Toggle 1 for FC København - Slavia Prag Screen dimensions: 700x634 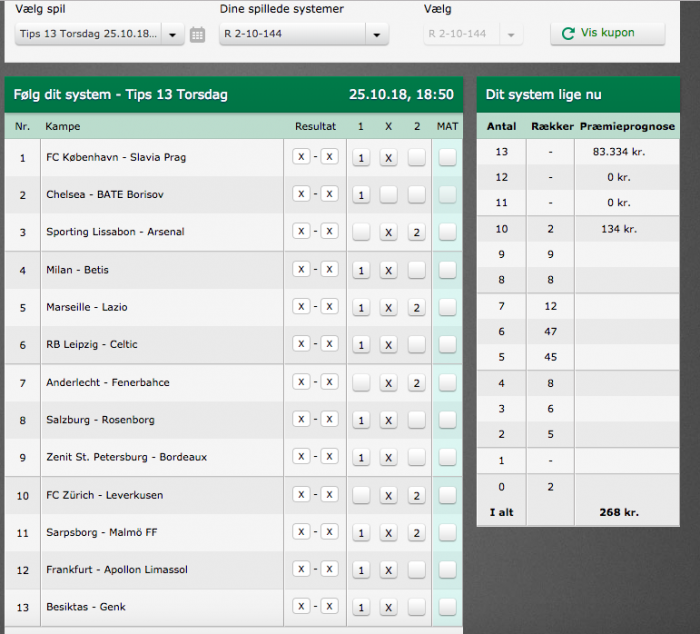(361, 158)
